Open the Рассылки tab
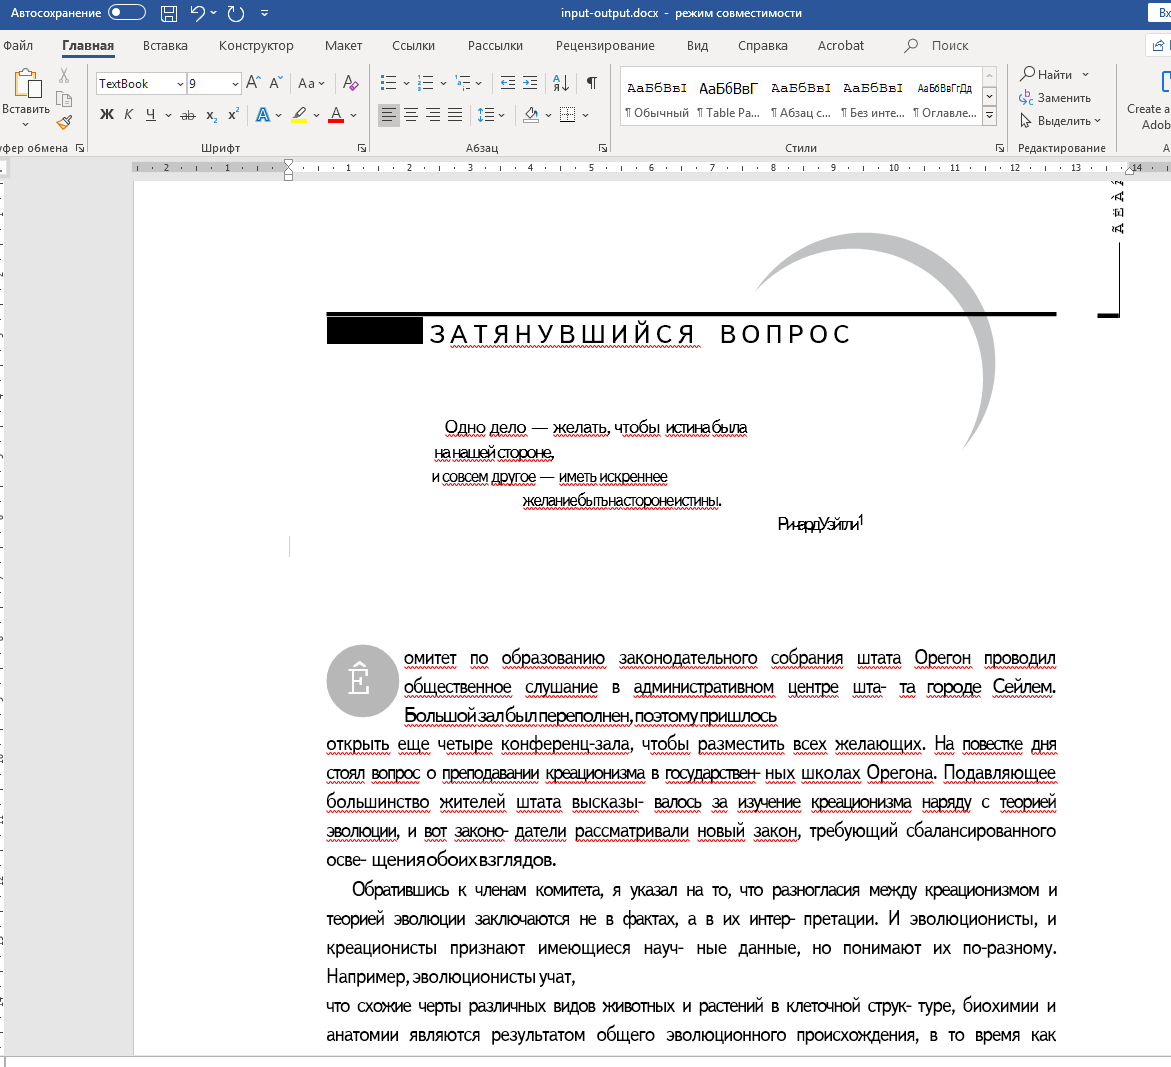Viewport: 1171px width, 1067px height. click(495, 46)
